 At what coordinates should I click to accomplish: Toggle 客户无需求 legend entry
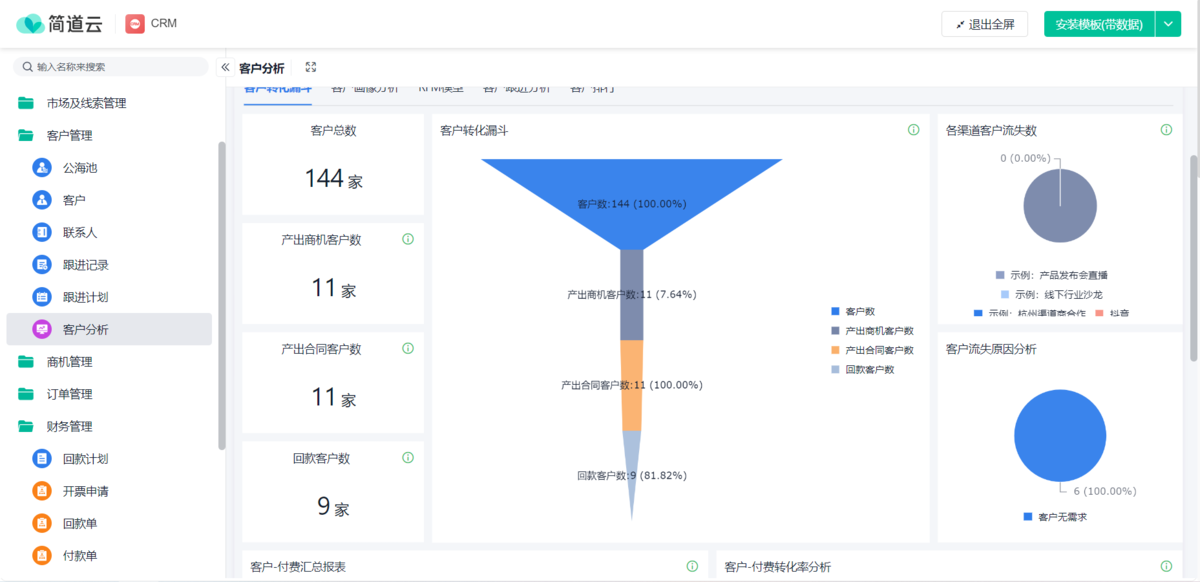click(x=1055, y=517)
